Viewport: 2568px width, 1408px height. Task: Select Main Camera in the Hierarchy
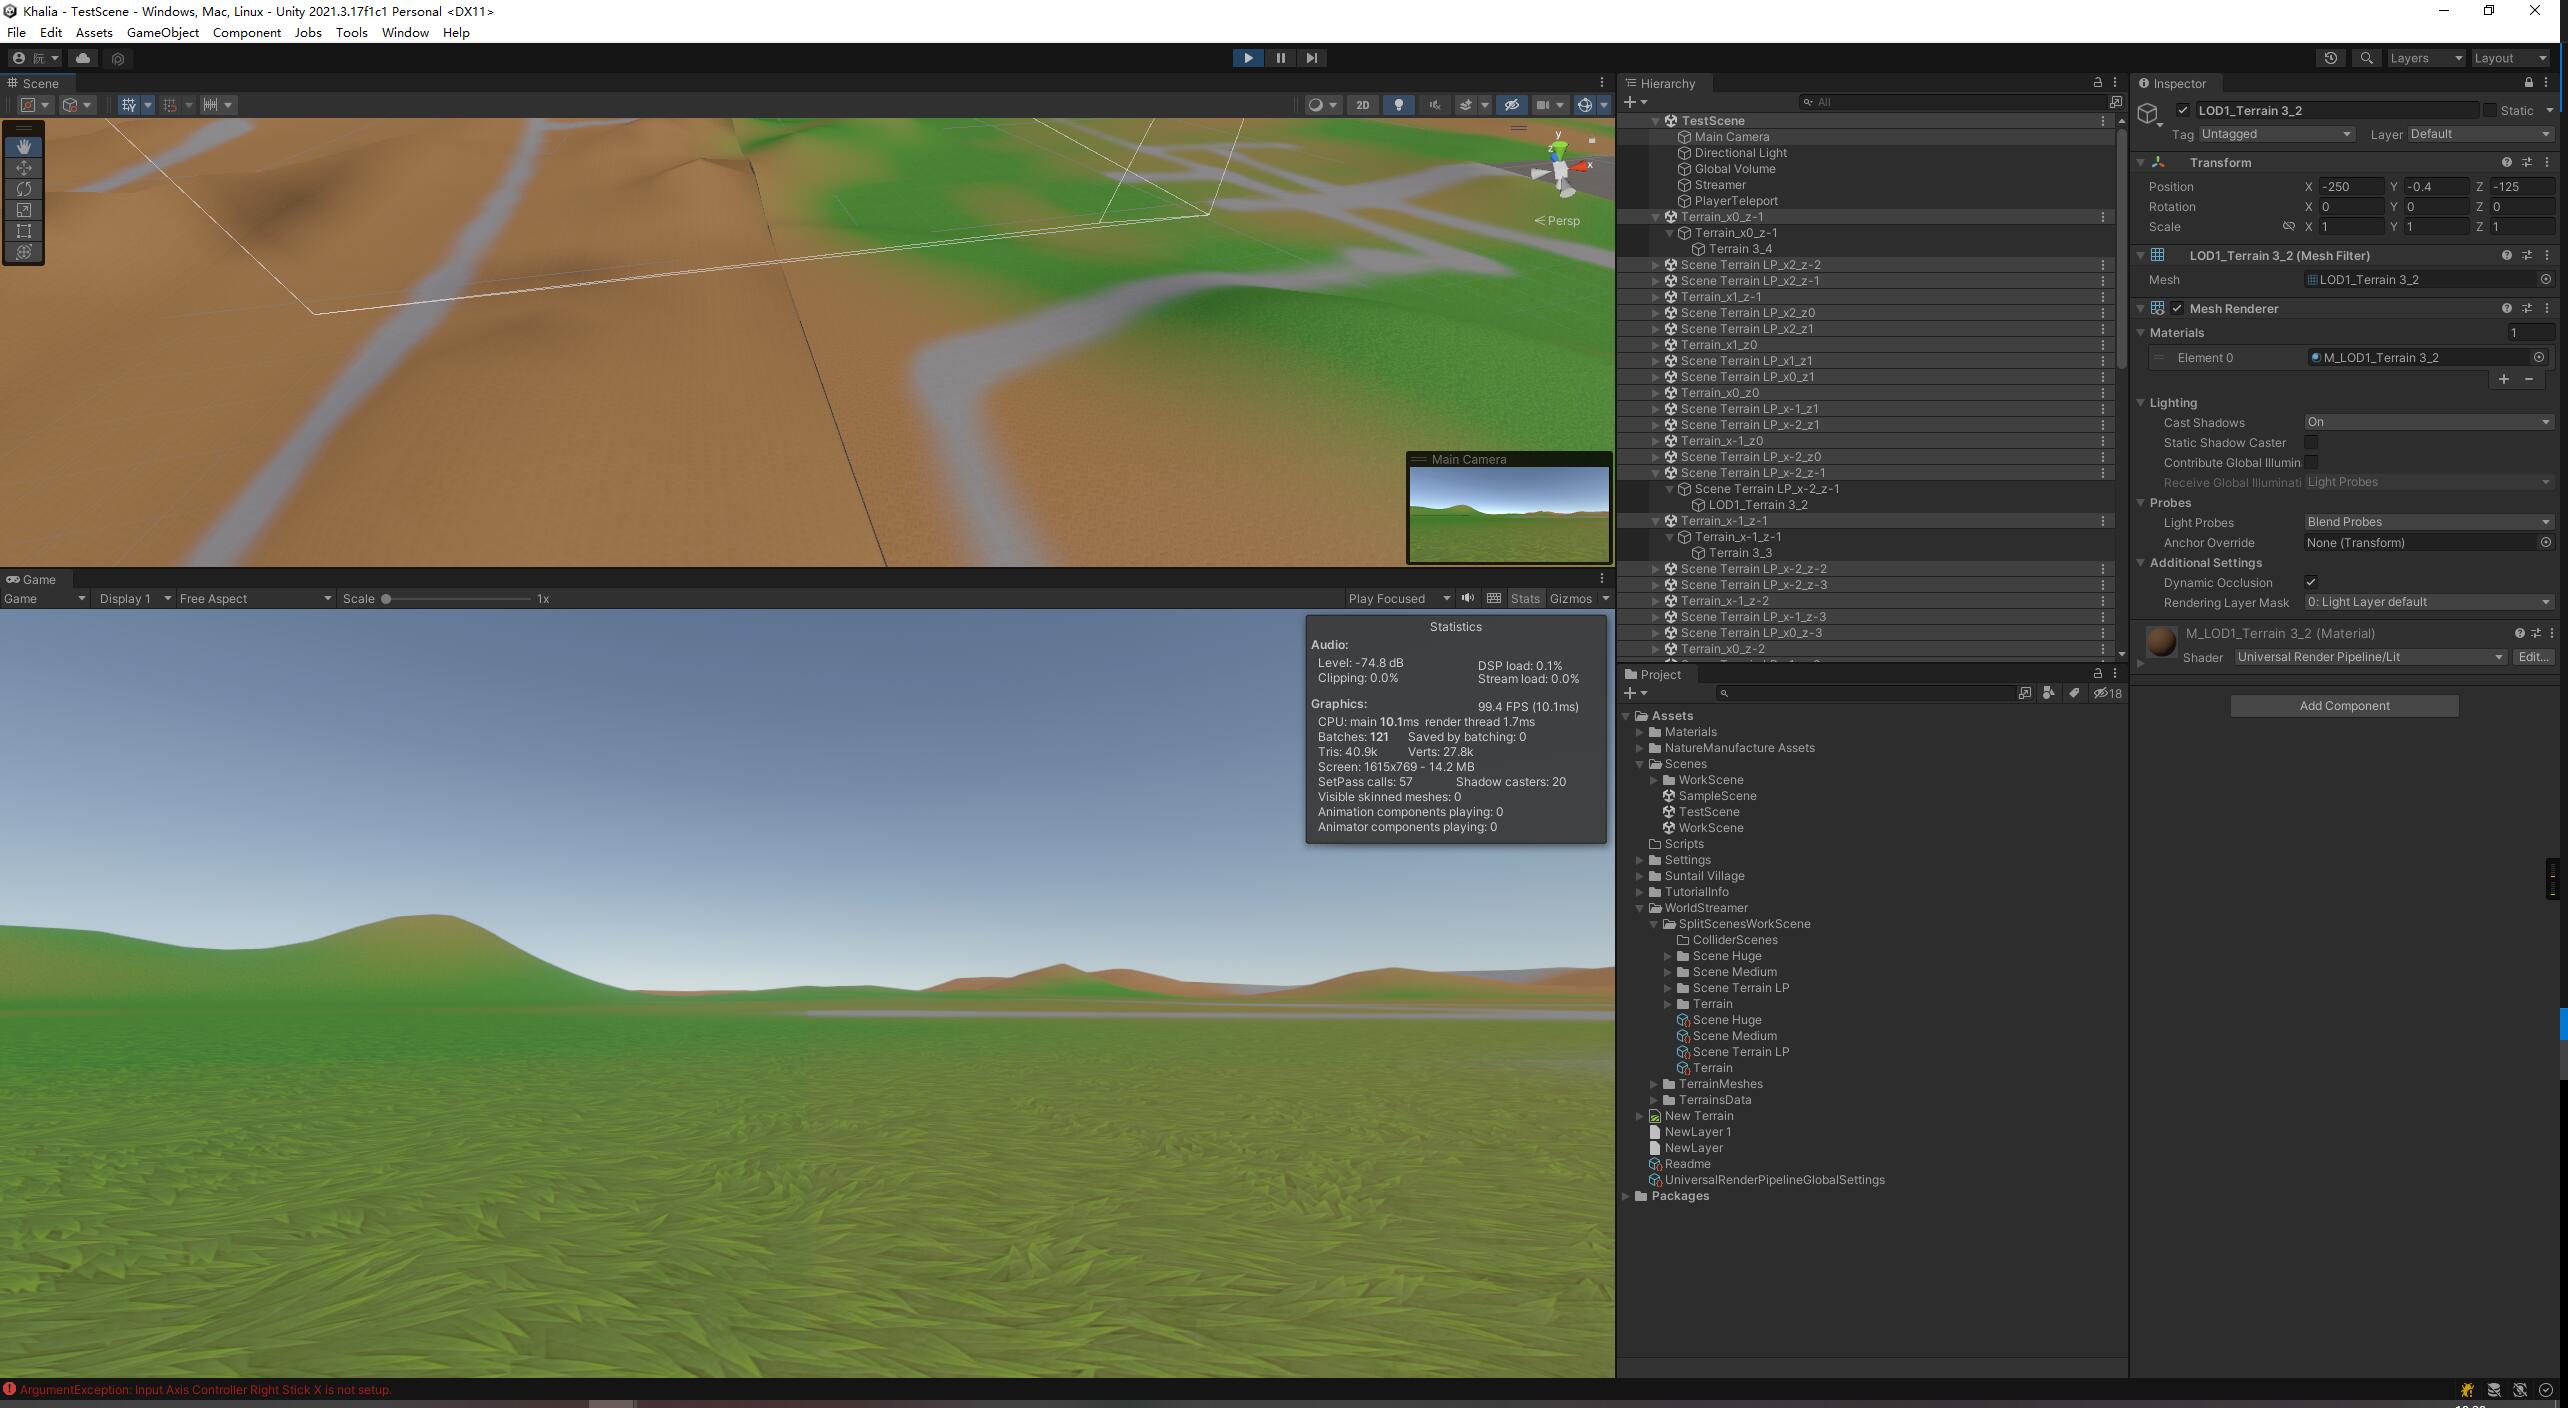click(x=1731, y=137)
